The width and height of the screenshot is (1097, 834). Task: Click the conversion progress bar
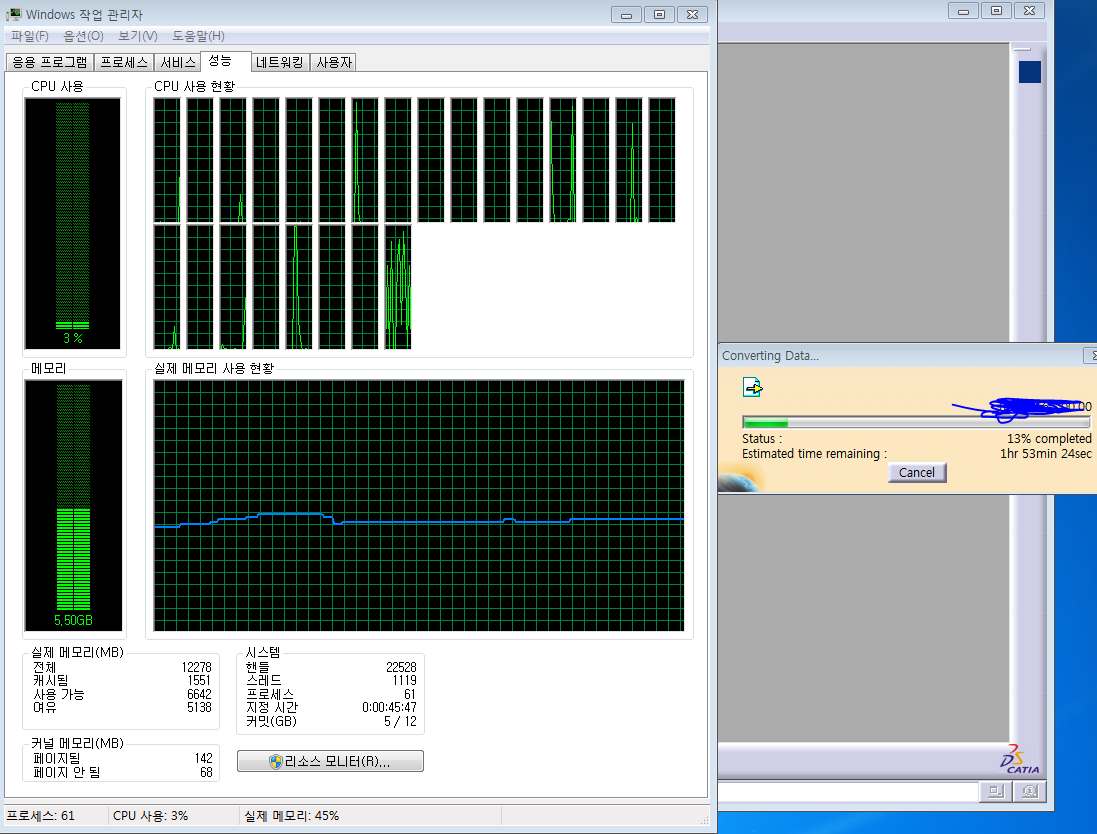coord(916,423)
